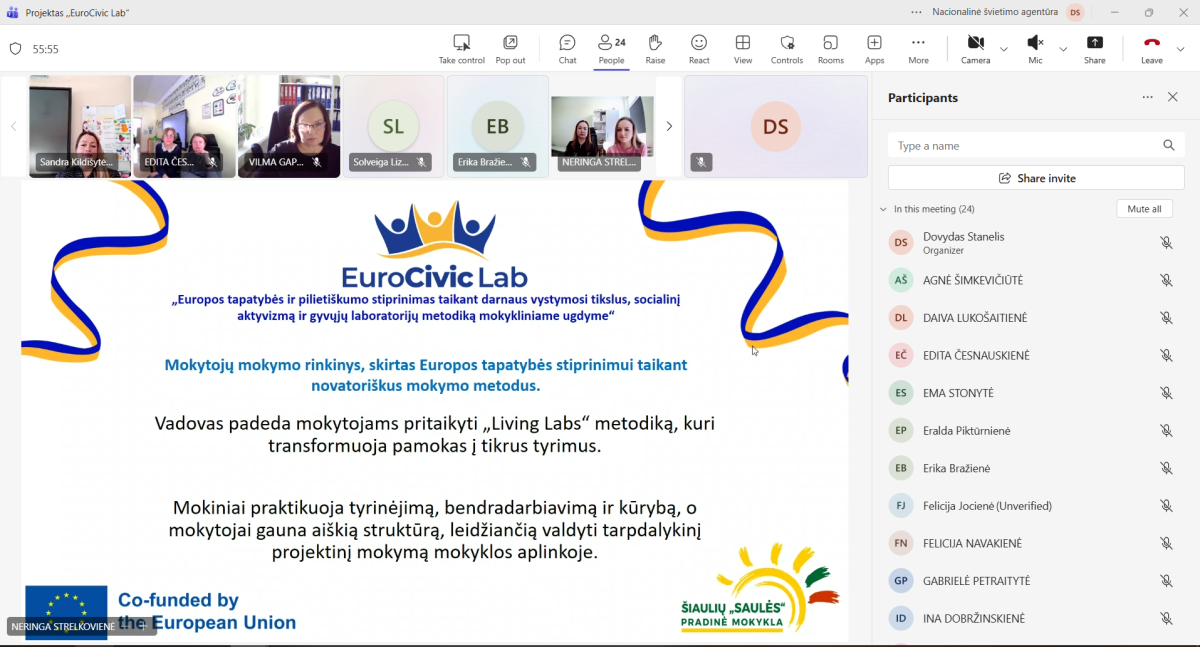
Task: Expand the Mic options dropdown arrow
Action: tap(1063, 49)
